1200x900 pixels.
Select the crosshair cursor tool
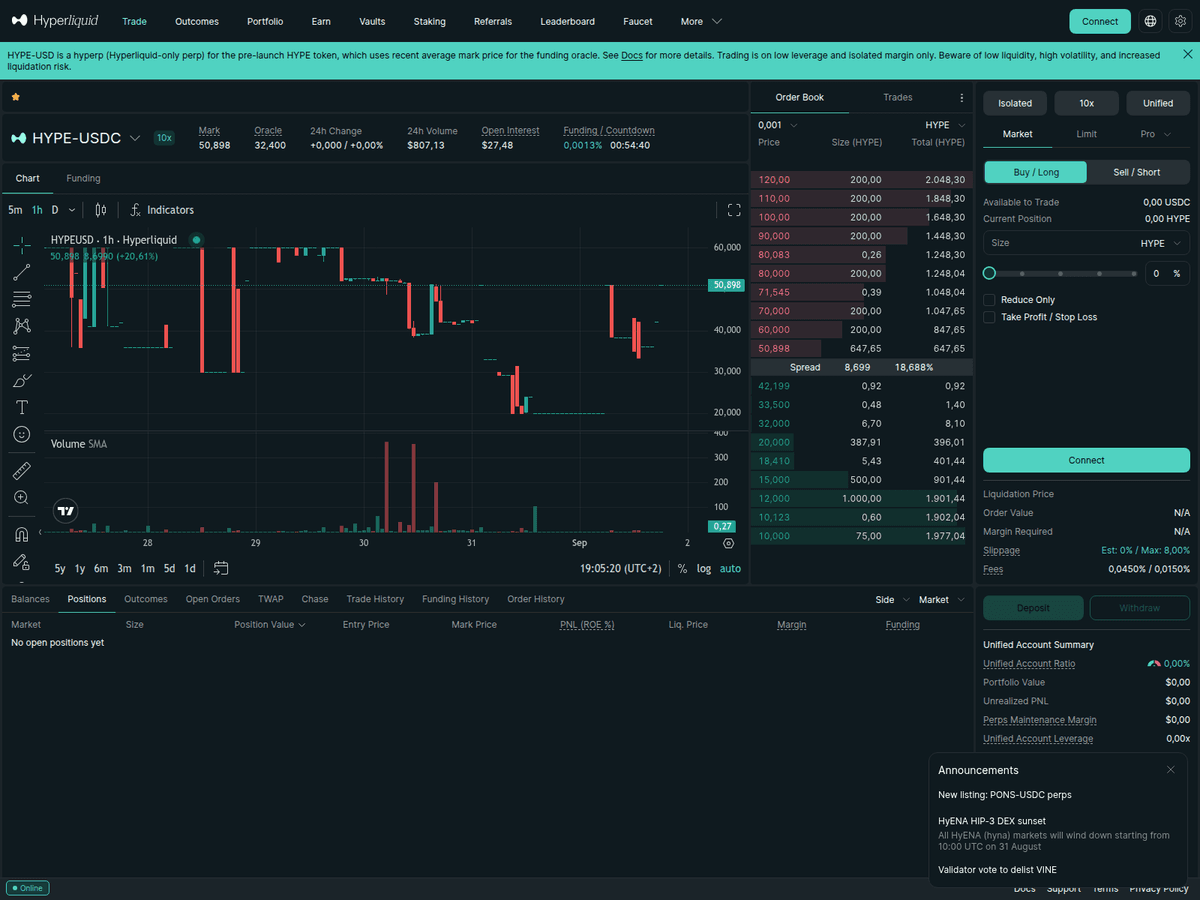pos(21,245)
